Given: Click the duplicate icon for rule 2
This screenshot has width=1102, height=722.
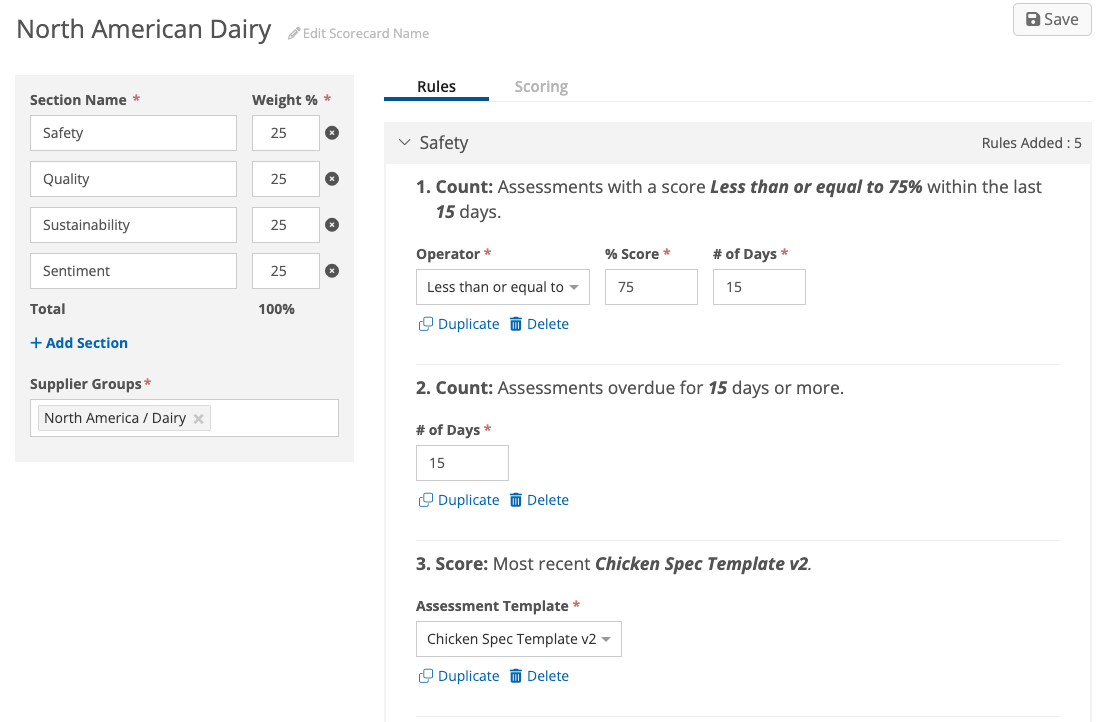Looking at the screenshot, I should [x=426, y=500].
